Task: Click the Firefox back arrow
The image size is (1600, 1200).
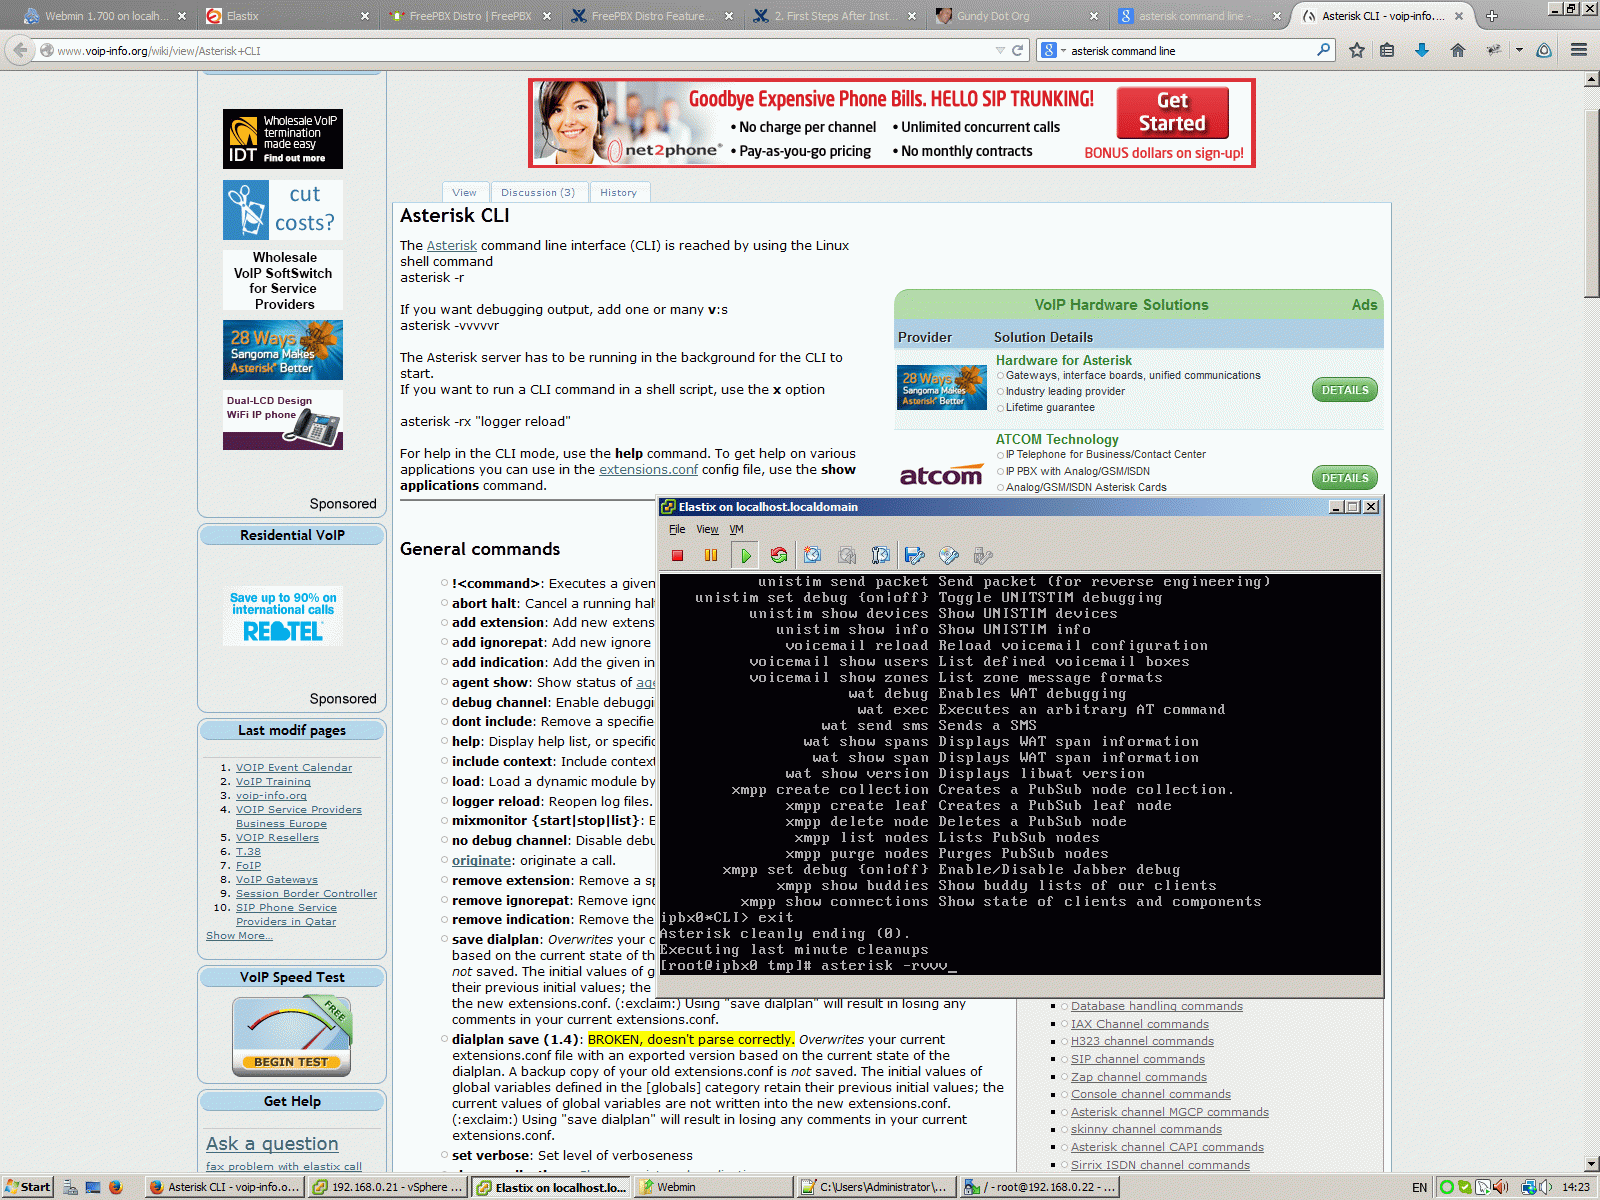Action: coord(19,50)
